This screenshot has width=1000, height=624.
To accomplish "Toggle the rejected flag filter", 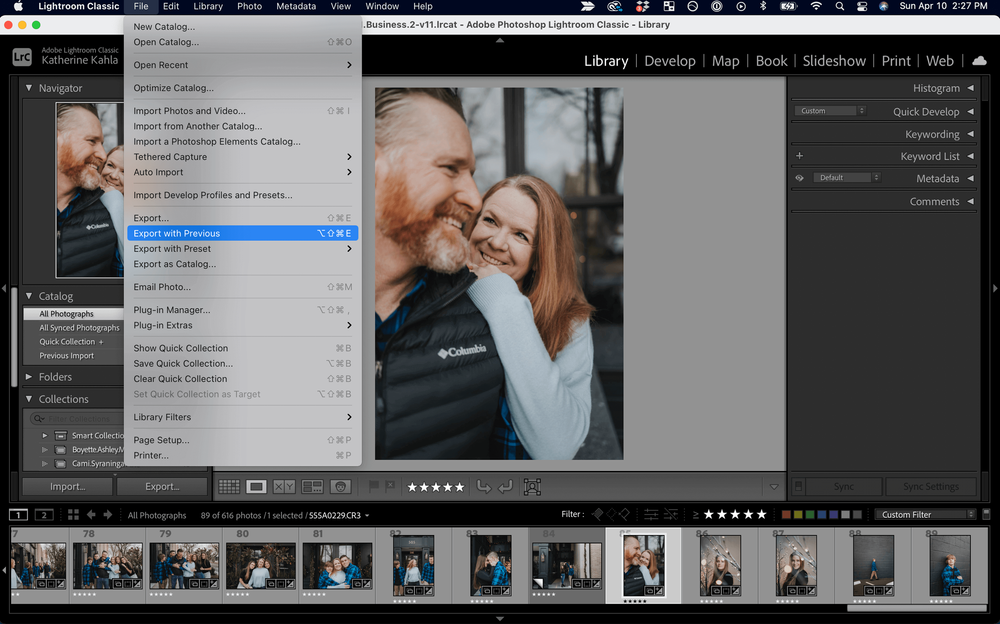I will point(626,514).
